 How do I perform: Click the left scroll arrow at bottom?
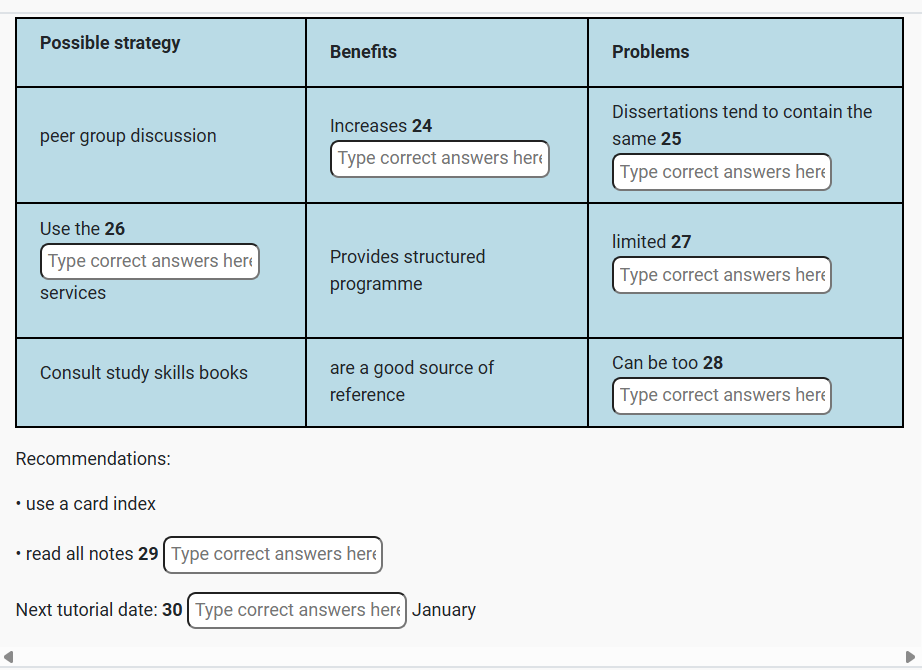pos(9,657)
